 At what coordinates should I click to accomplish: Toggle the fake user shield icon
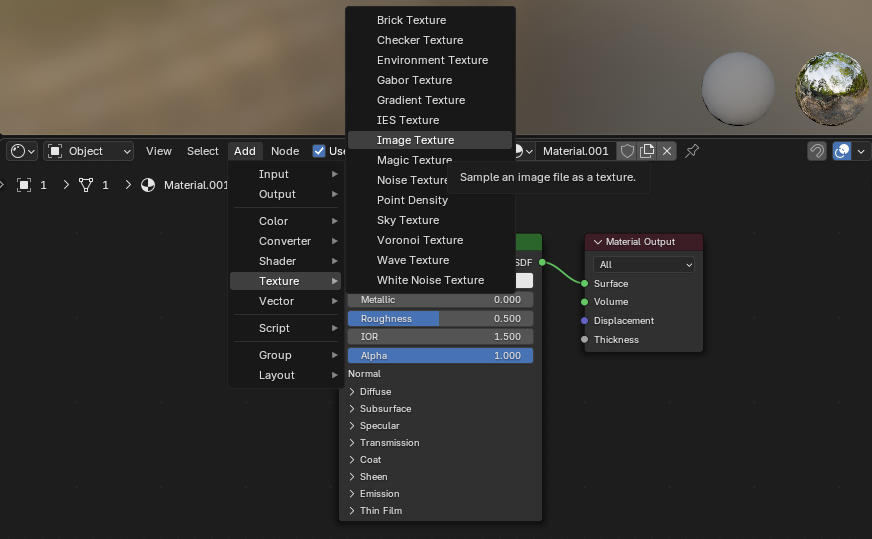click(627, 151)
